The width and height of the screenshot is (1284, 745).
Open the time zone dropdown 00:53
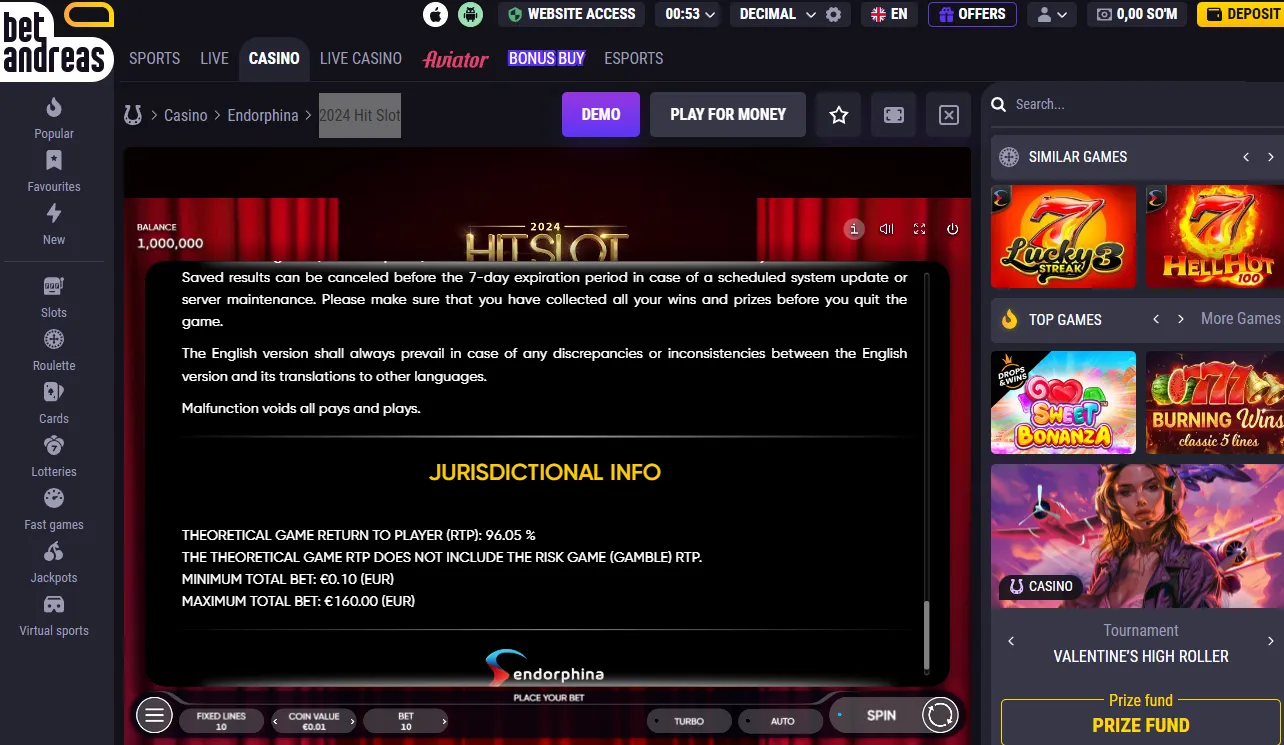tap(690, 14)
